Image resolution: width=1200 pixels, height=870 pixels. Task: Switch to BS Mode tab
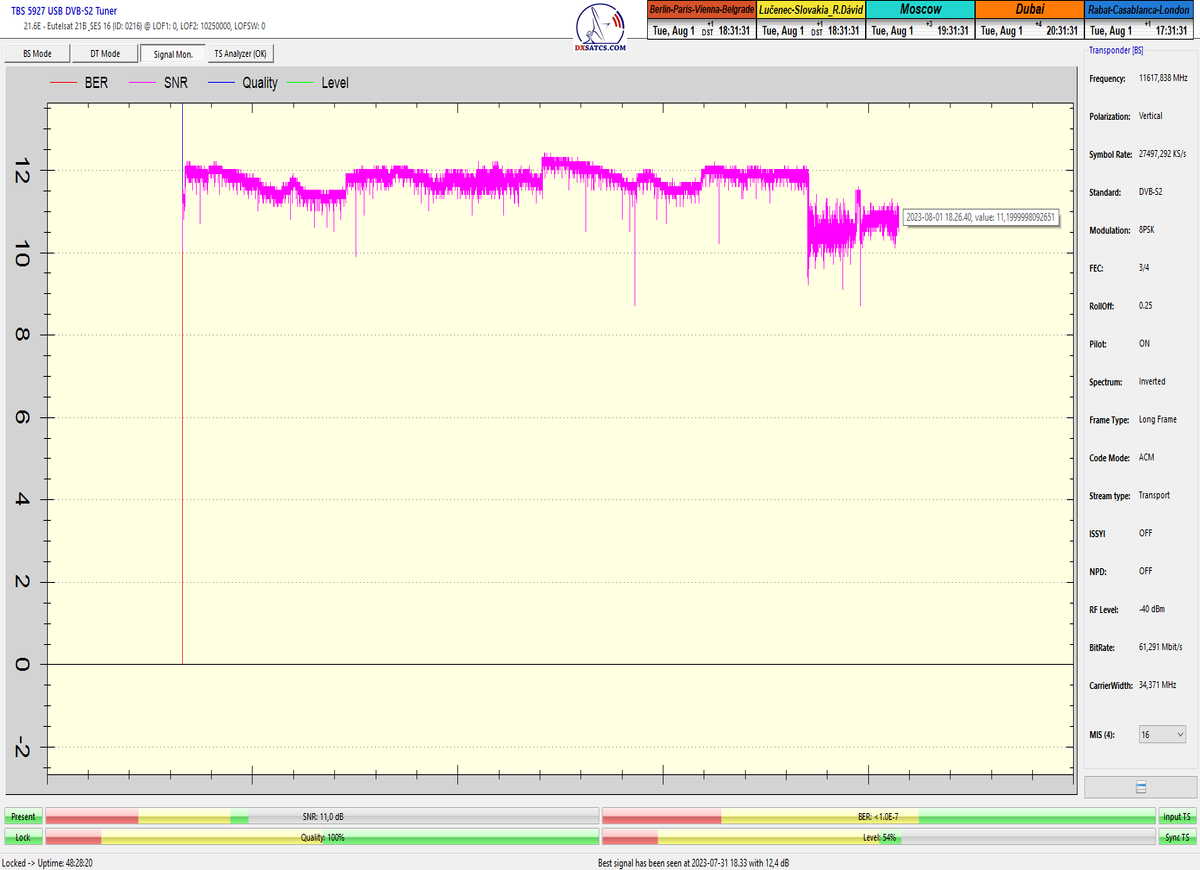tap(36, 54)
